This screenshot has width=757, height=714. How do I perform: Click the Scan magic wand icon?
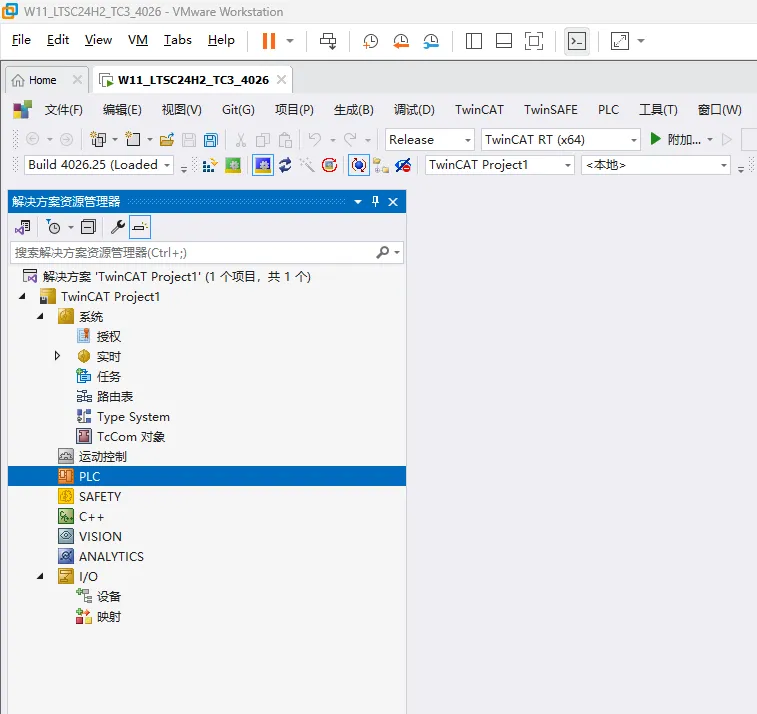(307, 166)
